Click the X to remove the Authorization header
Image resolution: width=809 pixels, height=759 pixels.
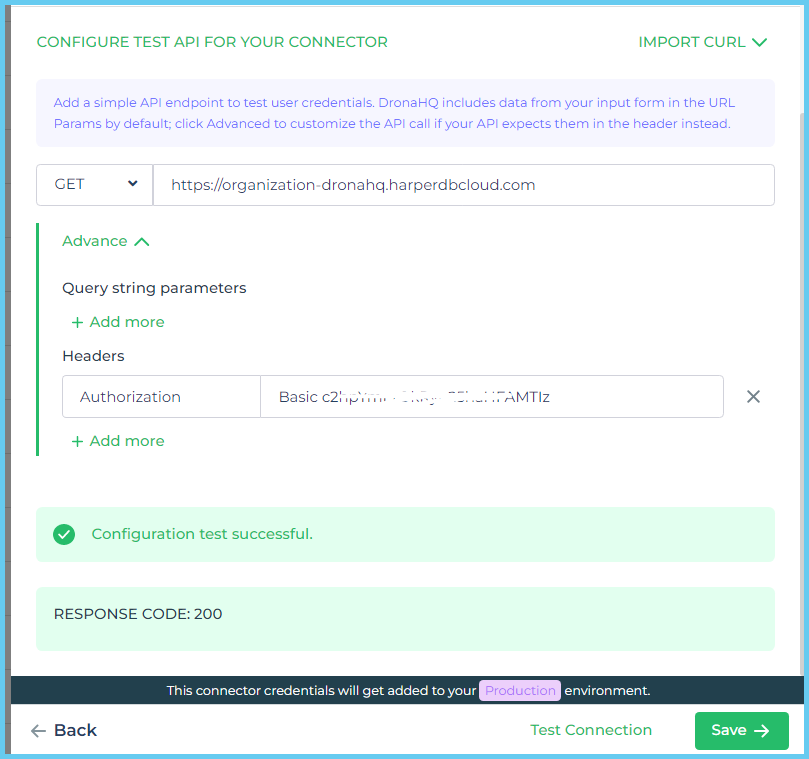tap(753, 396)
